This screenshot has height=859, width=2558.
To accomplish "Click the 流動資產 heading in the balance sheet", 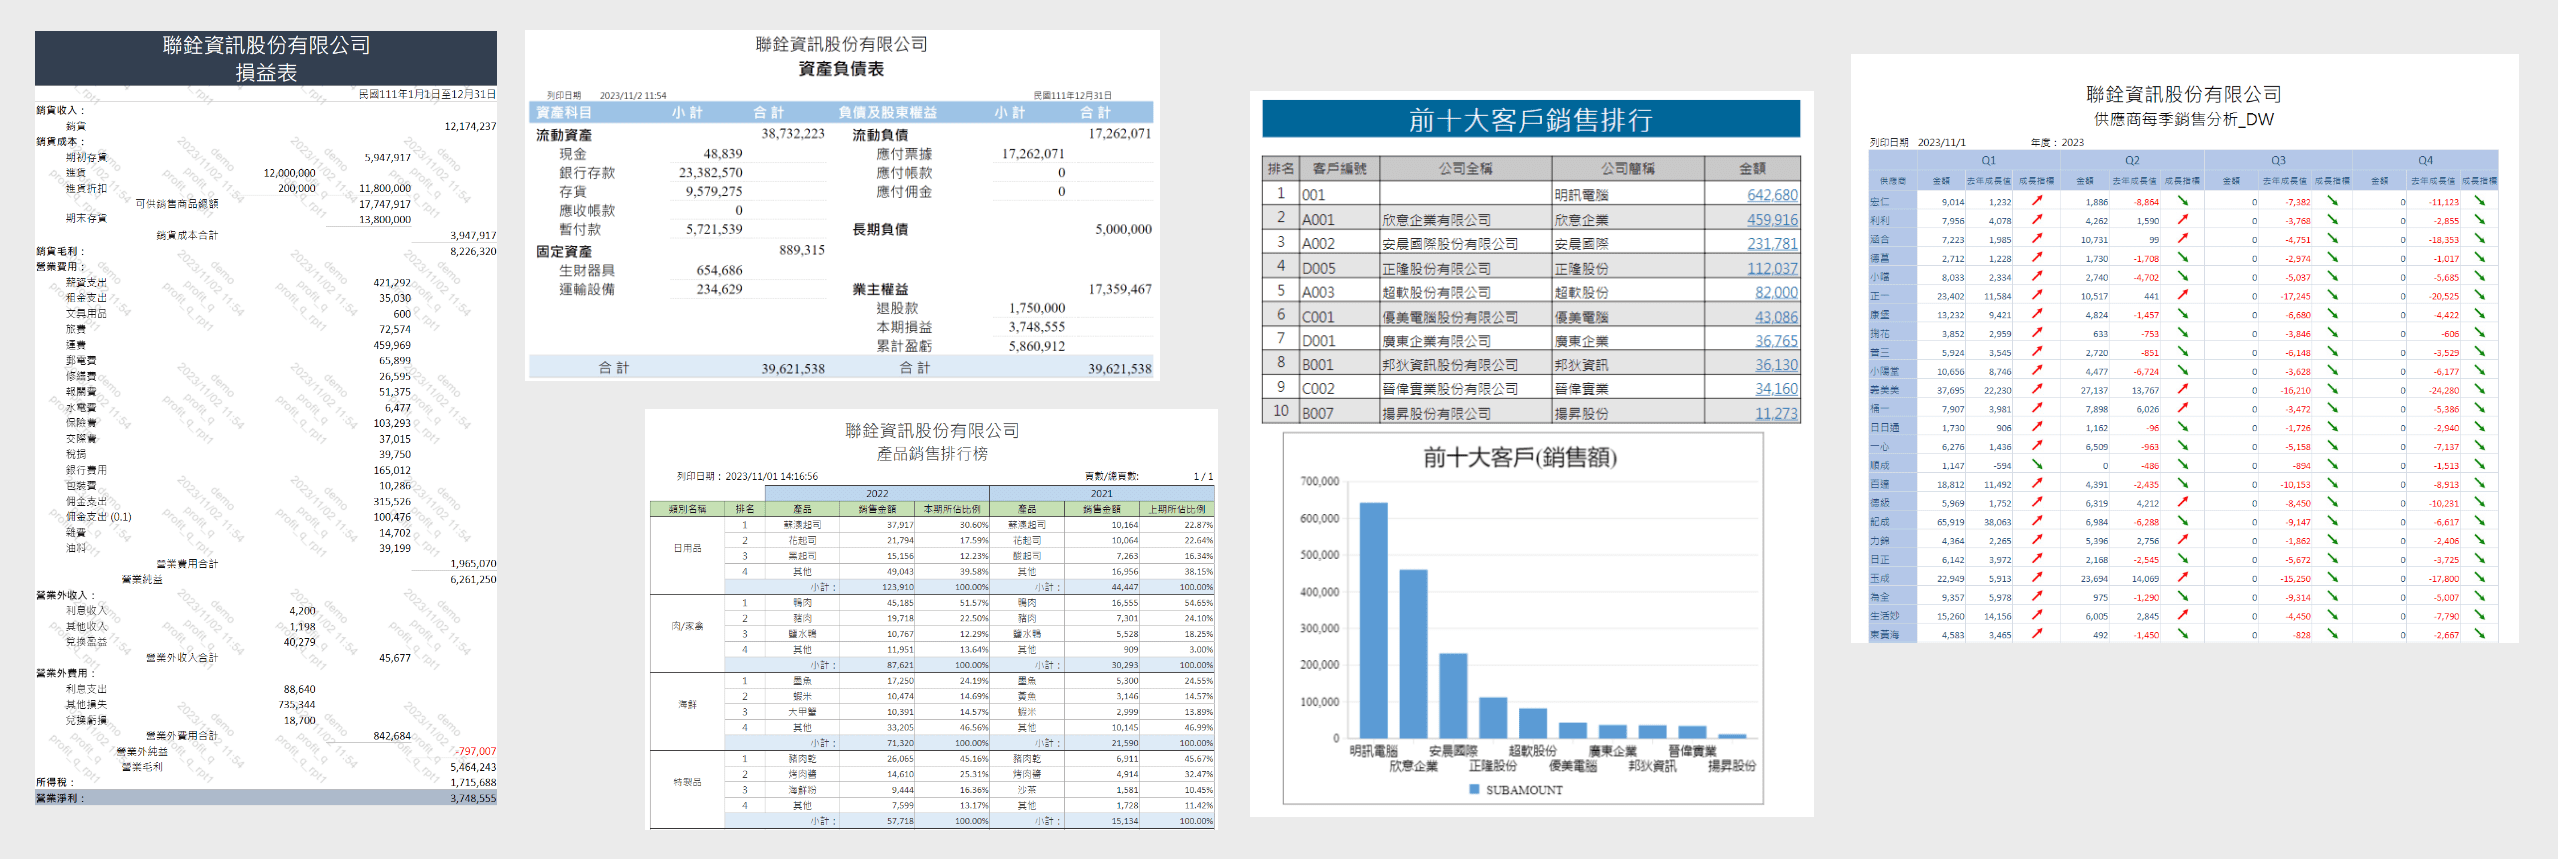I will (564, 135).
